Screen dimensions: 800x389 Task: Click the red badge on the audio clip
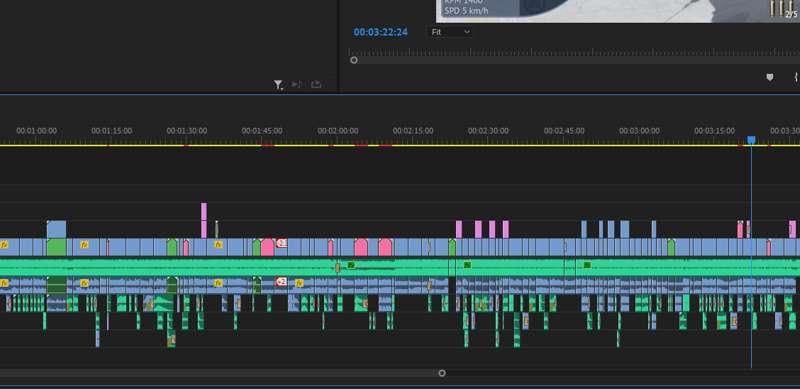pyautogui.click(x=281, y=282)
